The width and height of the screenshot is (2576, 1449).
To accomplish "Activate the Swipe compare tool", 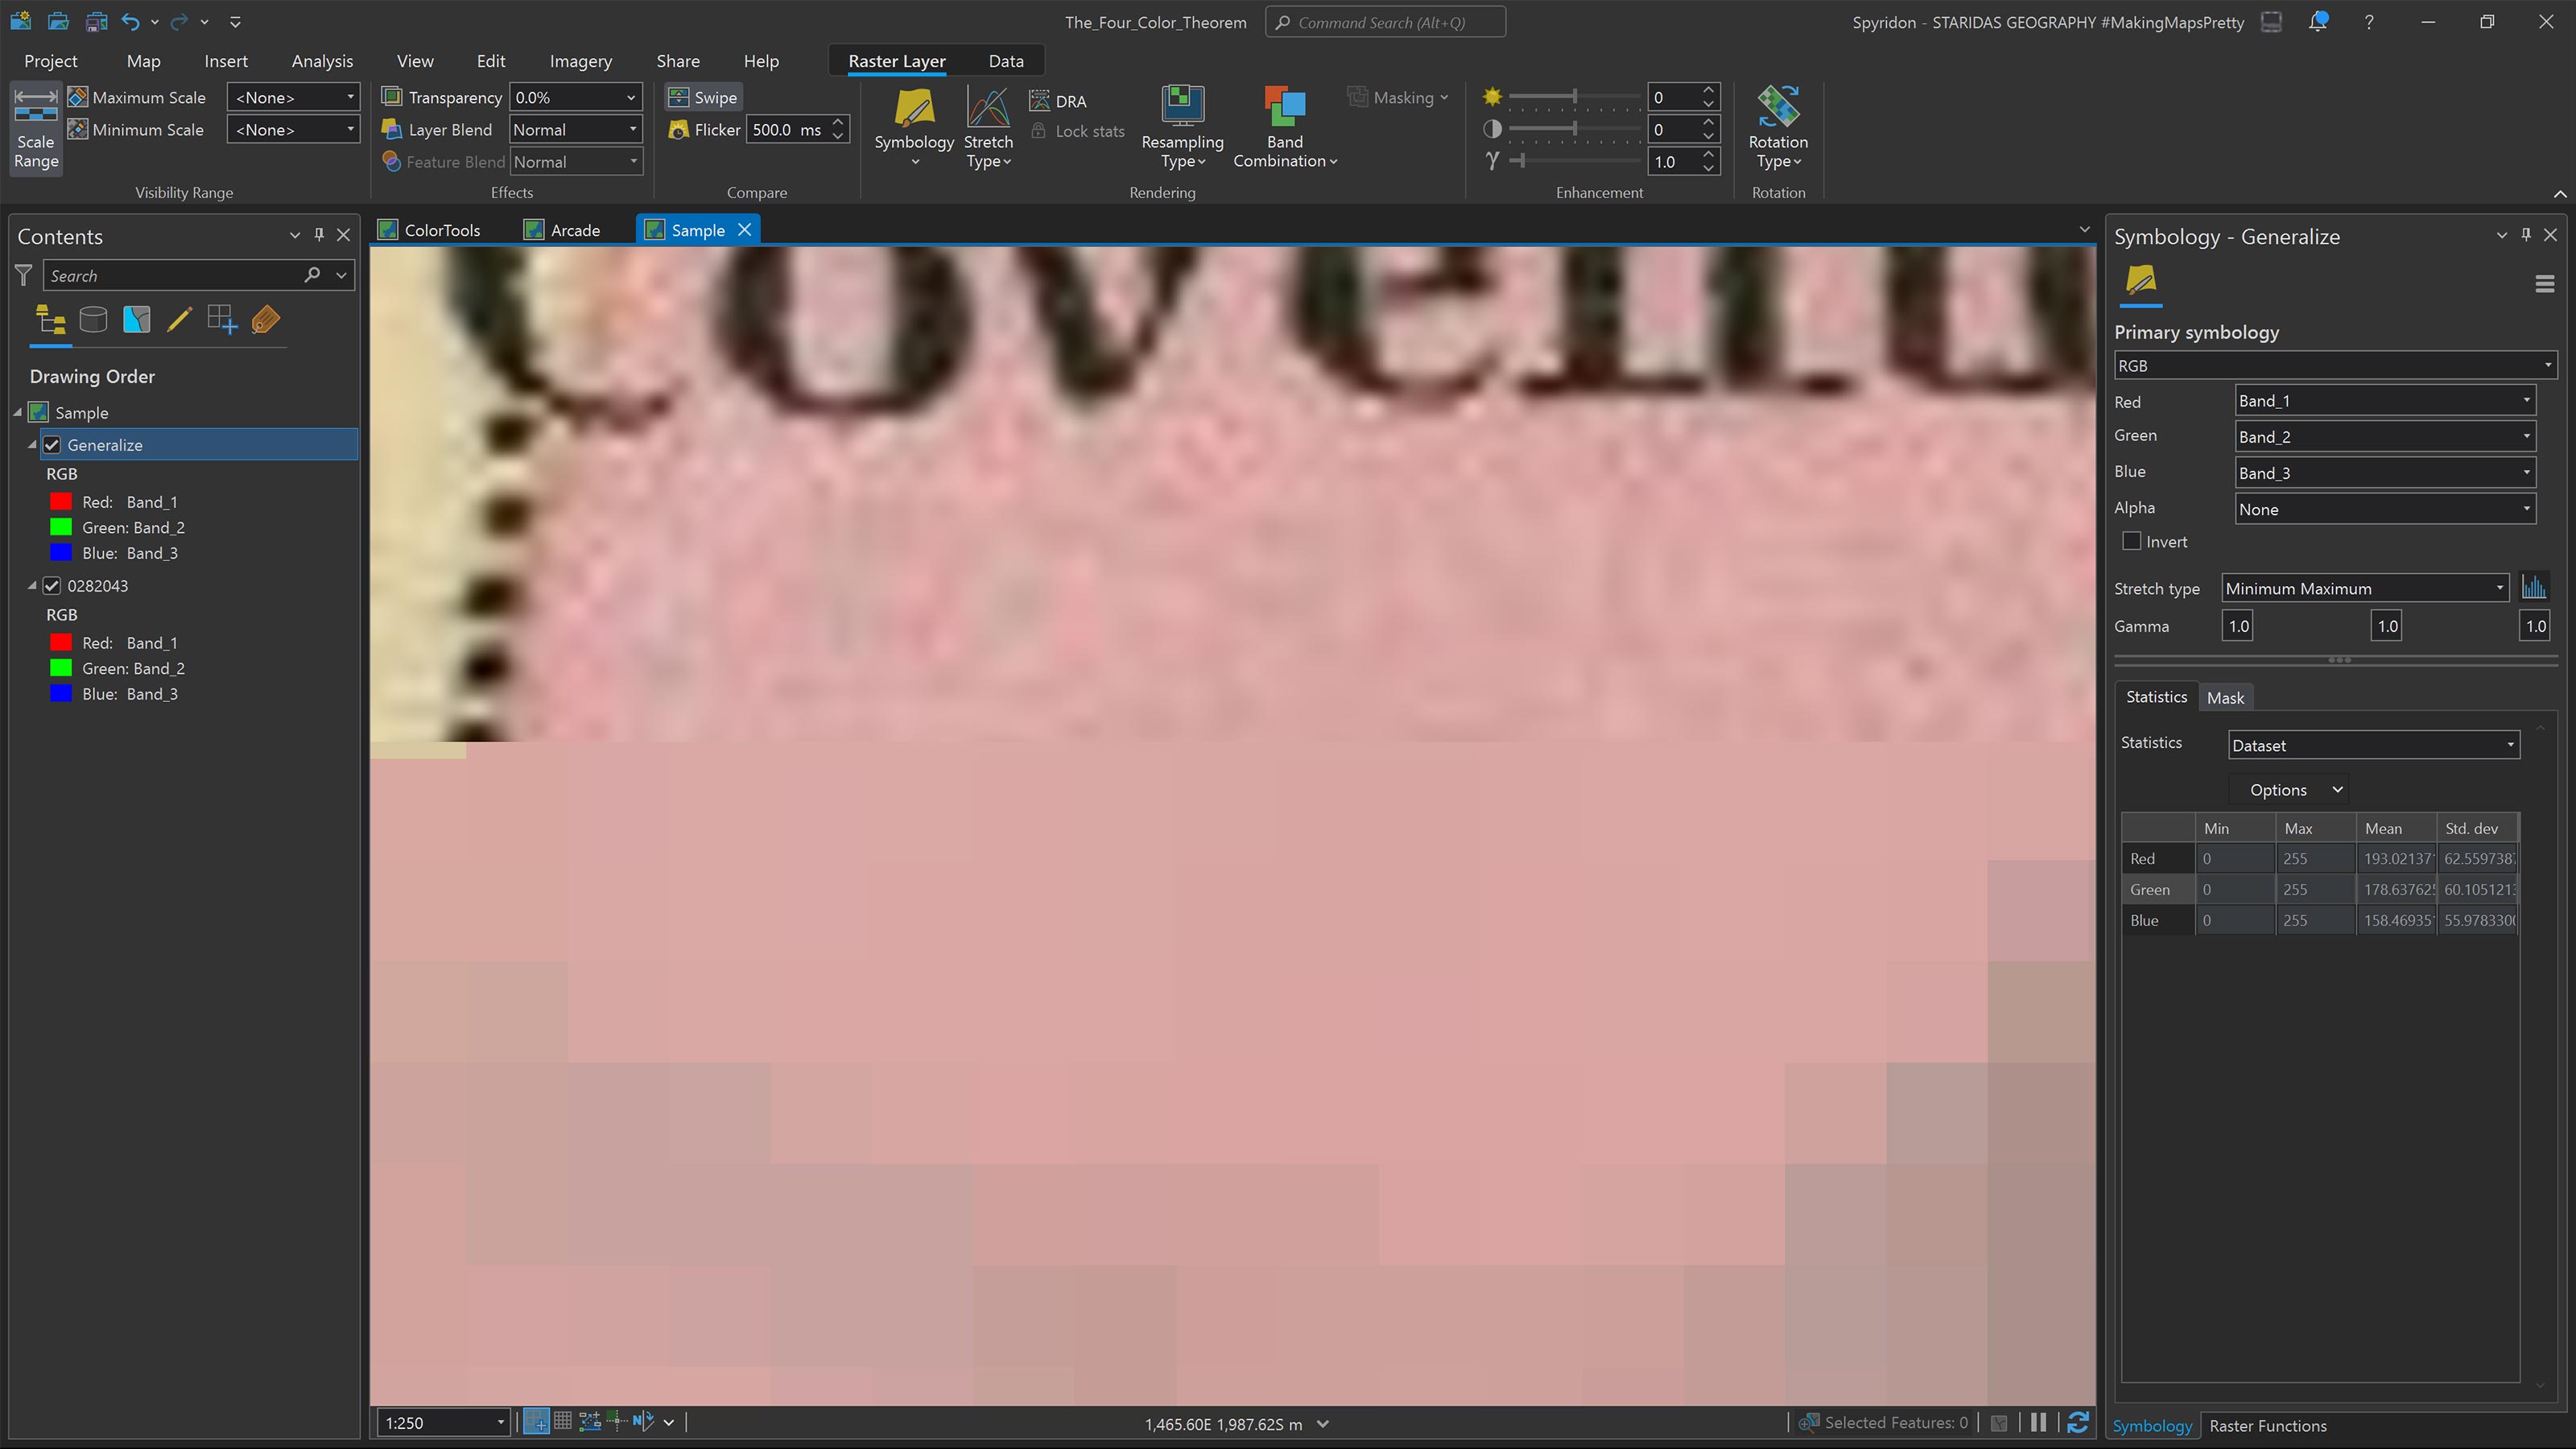I will 703,97.
